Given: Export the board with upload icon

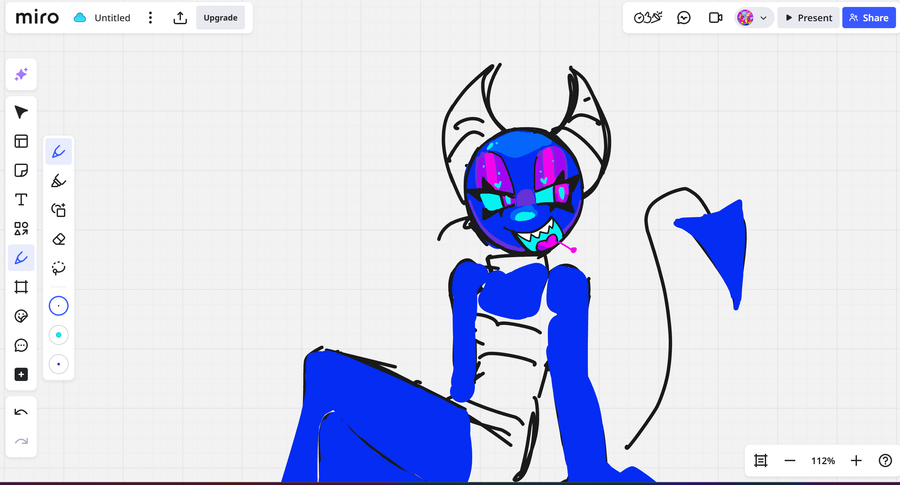Looking at the screenshot, I should click(180, 18).
